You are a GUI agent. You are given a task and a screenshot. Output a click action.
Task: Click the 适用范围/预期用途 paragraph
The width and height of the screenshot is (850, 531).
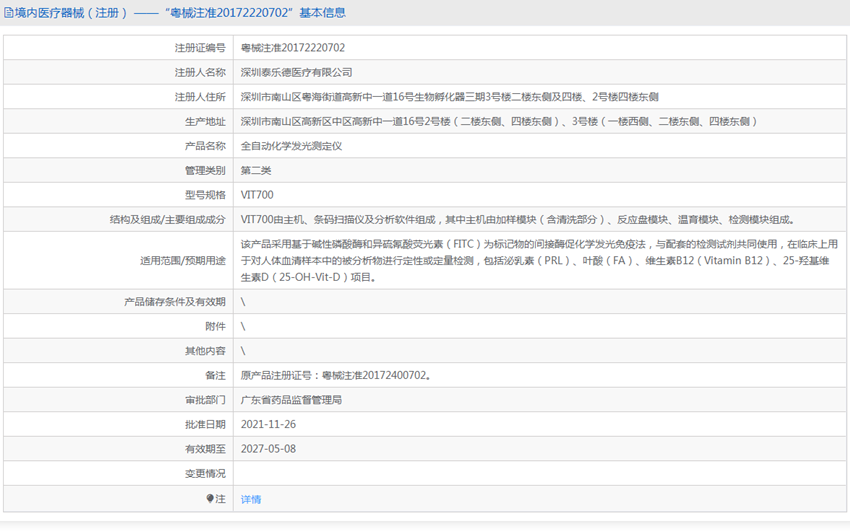click(x=539, y=261)
